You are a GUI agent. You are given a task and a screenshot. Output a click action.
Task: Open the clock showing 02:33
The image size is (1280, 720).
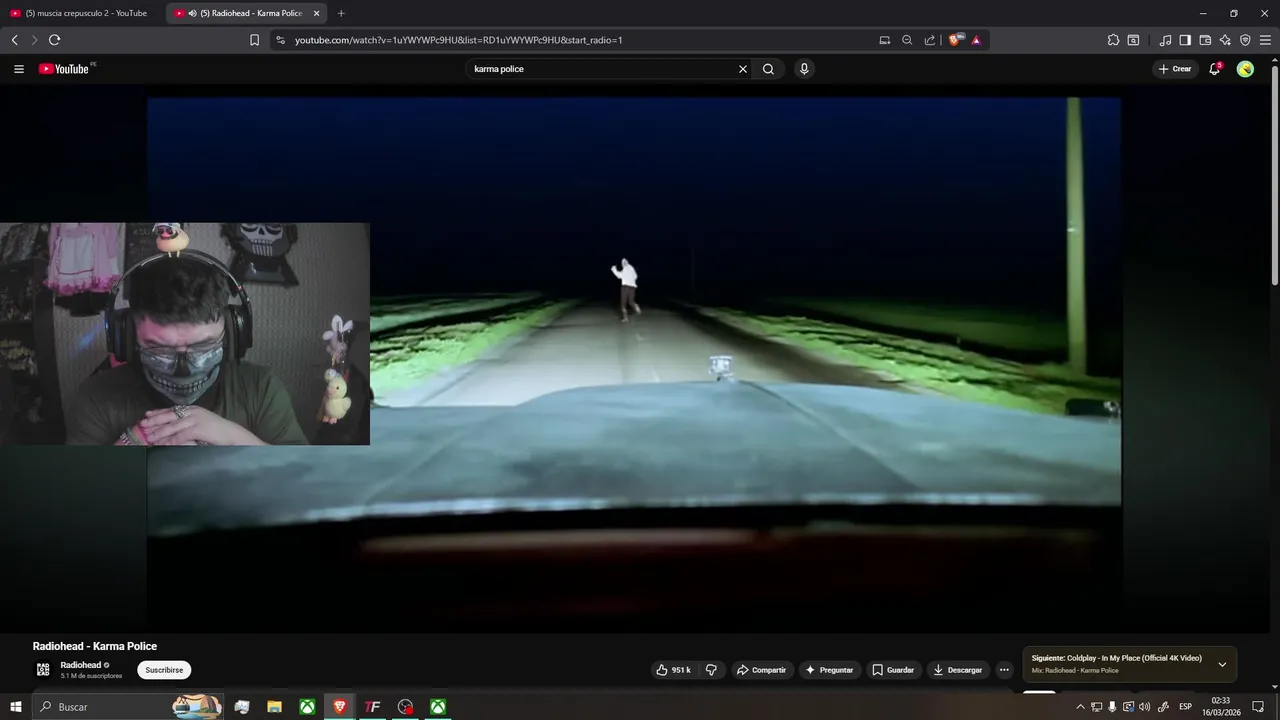tap(1221, 707)
